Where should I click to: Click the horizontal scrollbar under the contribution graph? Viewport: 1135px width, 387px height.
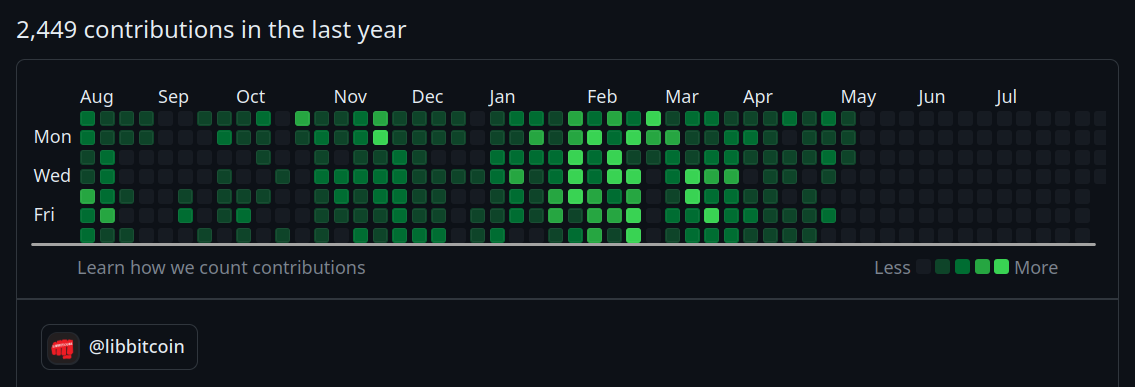[563, 244]
